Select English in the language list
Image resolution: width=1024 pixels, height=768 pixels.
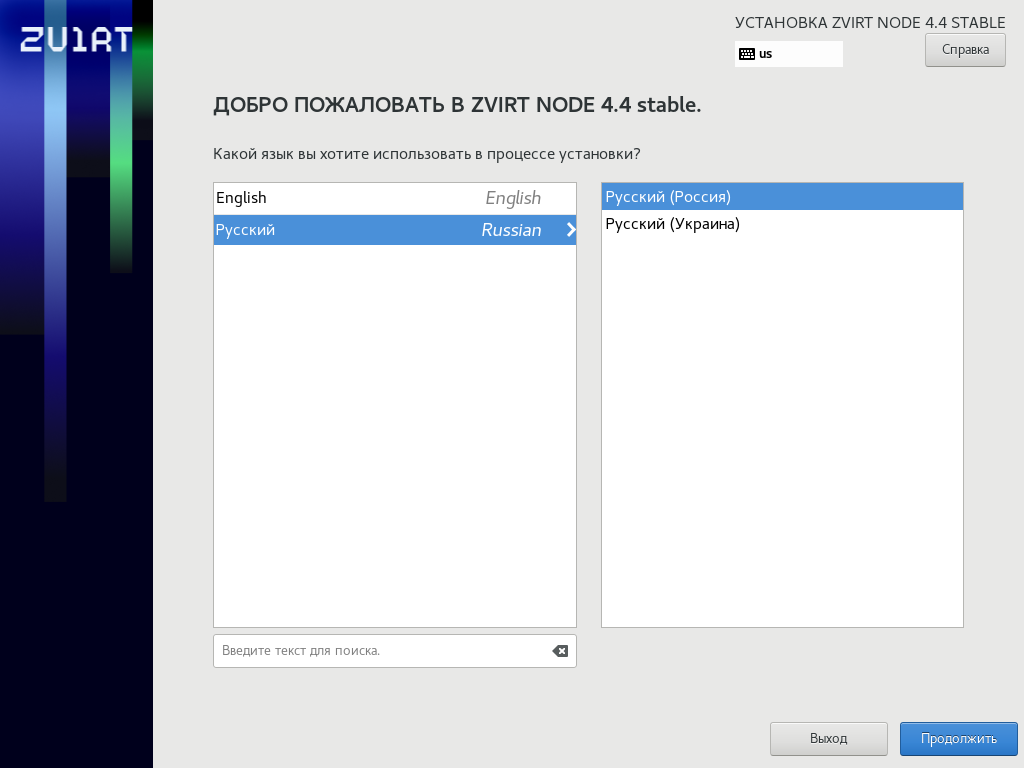[x=394, y=199]
